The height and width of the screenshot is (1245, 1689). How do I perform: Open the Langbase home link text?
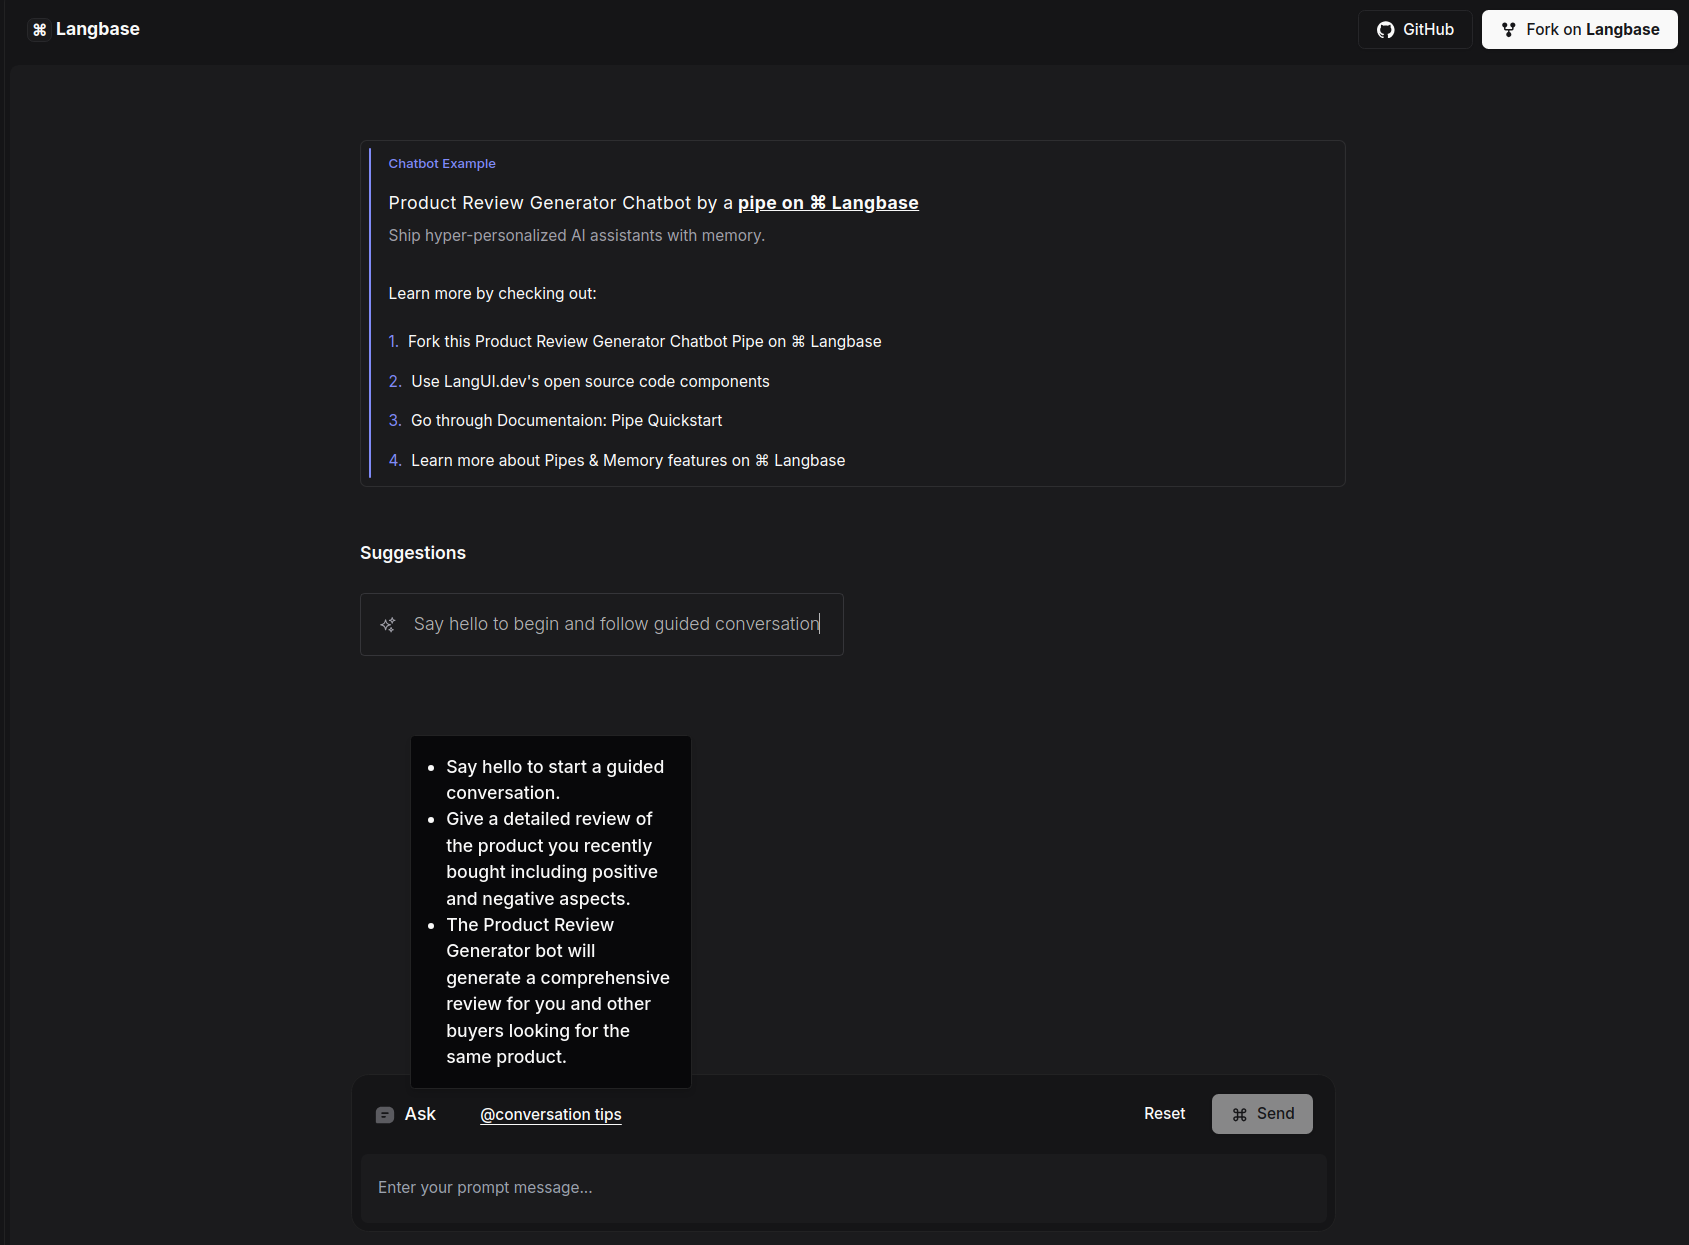click(x=97, y=29)
